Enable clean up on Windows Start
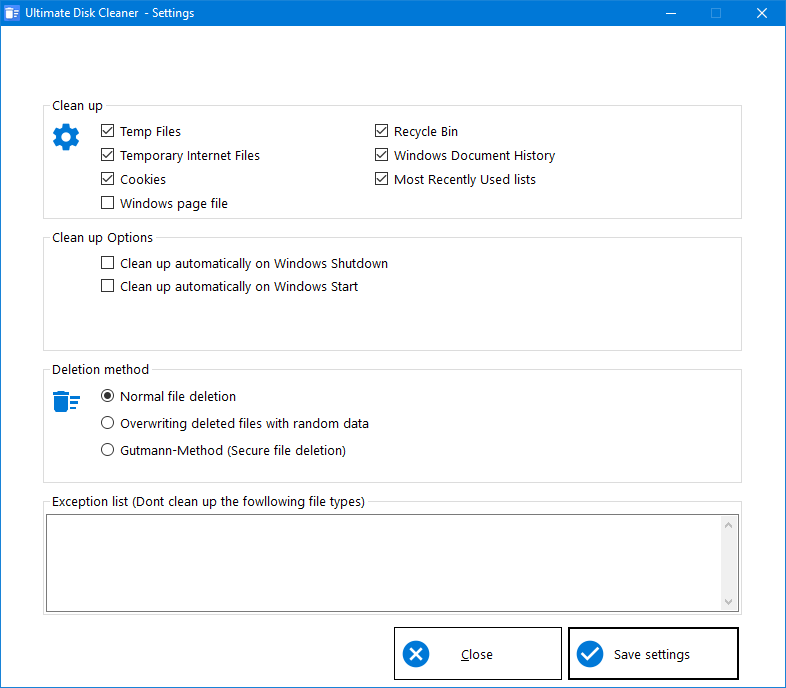The height and width of the screenshot is (688, 786). click(108, 286)
